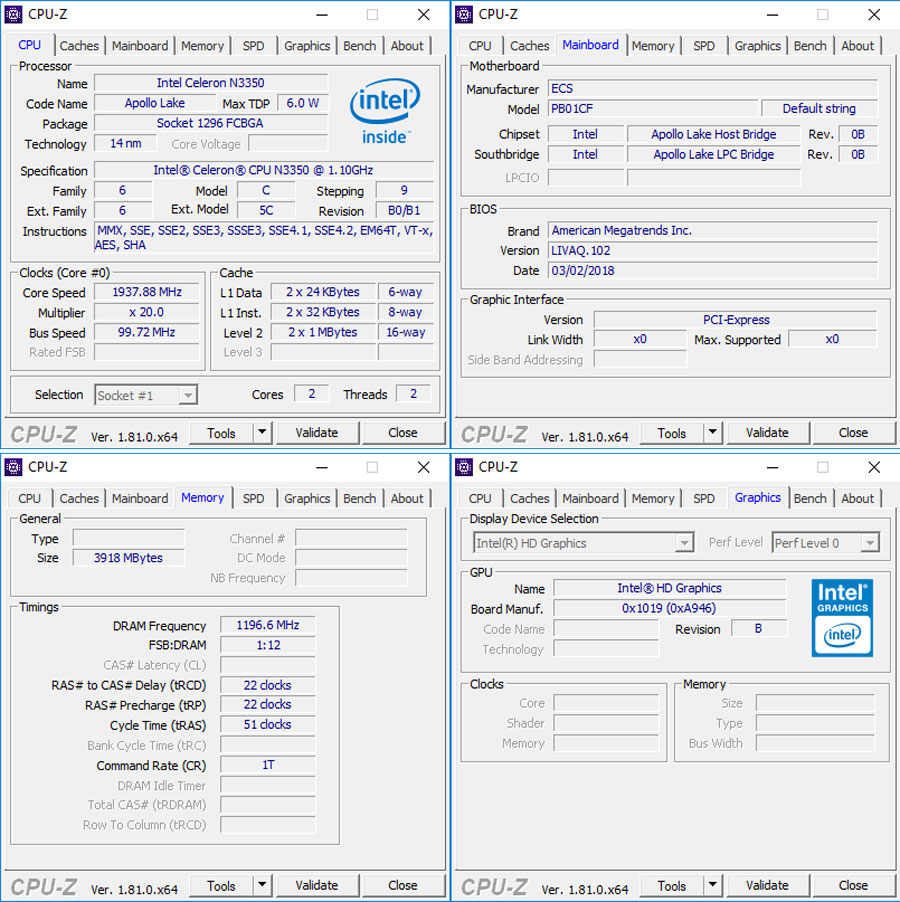Viewport: 900px width, 902px height.
Task: Open the About tab in the Memory window
Action: click(407, 499)
